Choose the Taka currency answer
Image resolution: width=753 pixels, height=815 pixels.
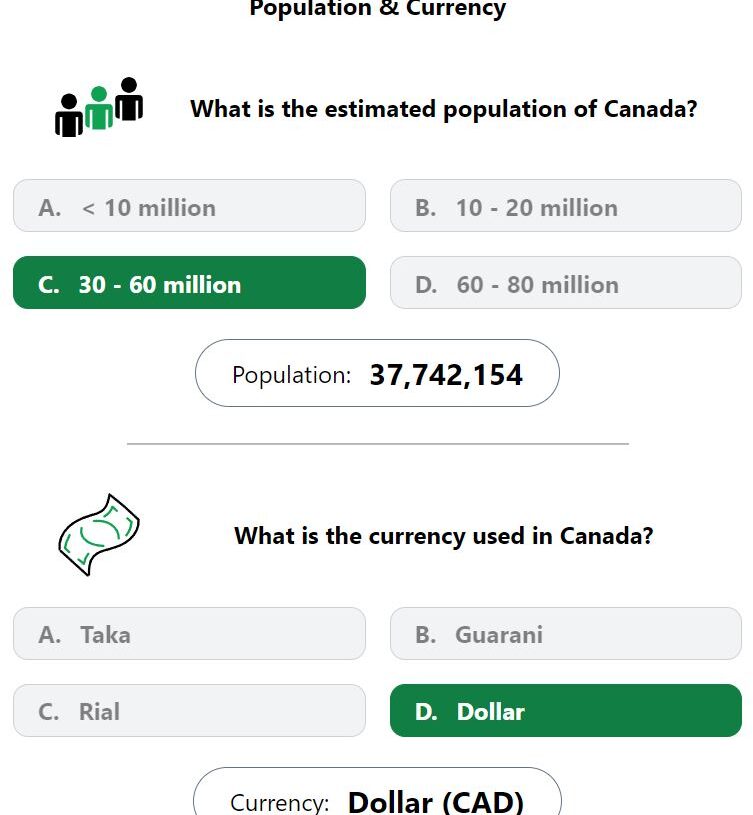click(189, 634)
